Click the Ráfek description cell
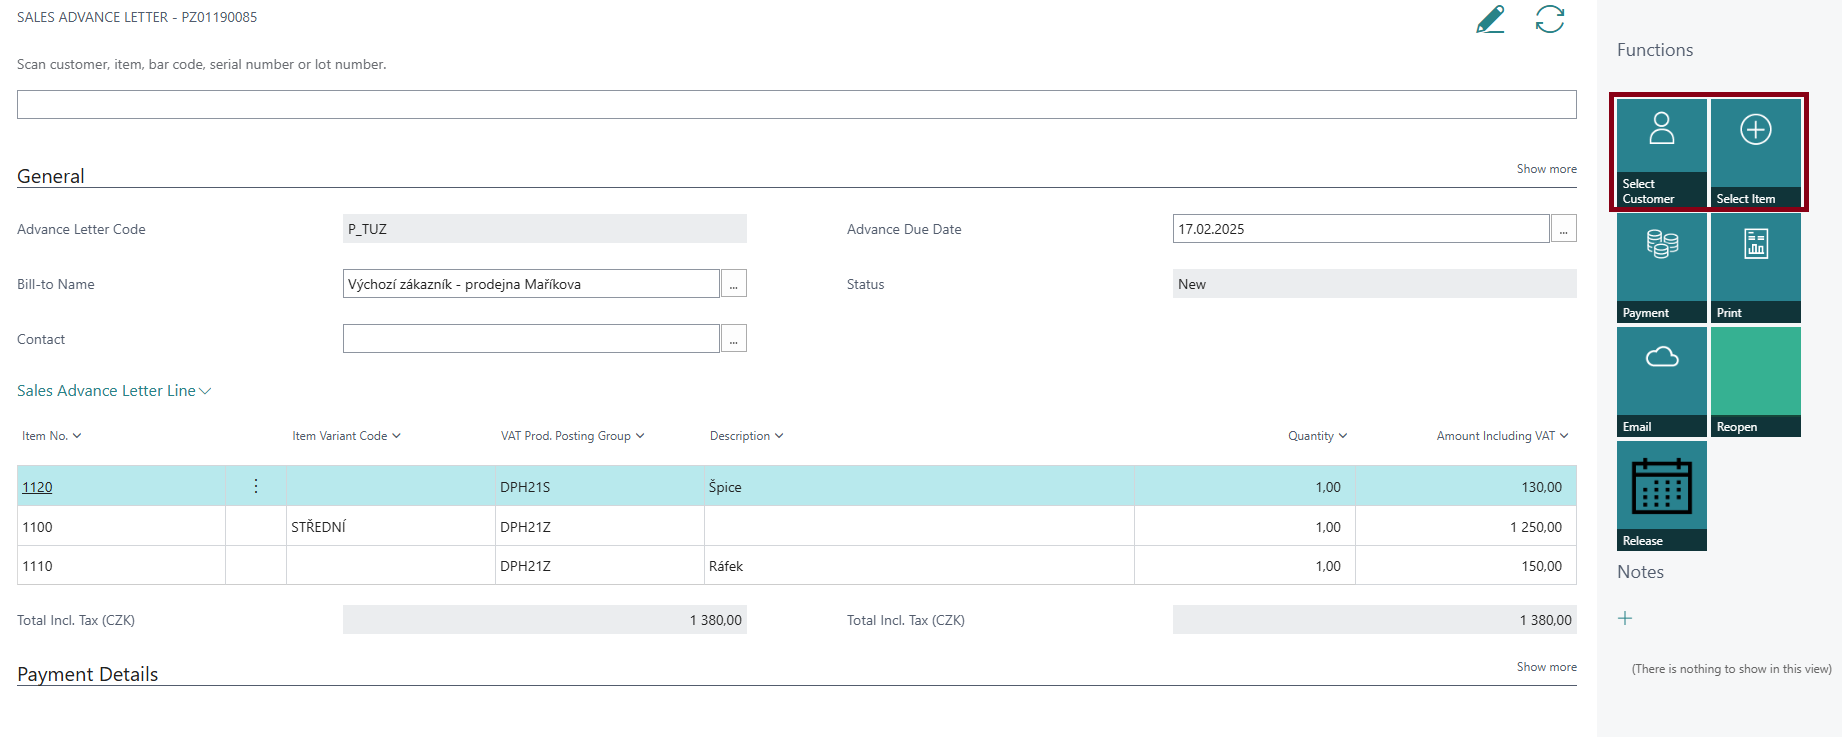The height and width of the screenshot is (737, 1842). [x=919, y=566]
